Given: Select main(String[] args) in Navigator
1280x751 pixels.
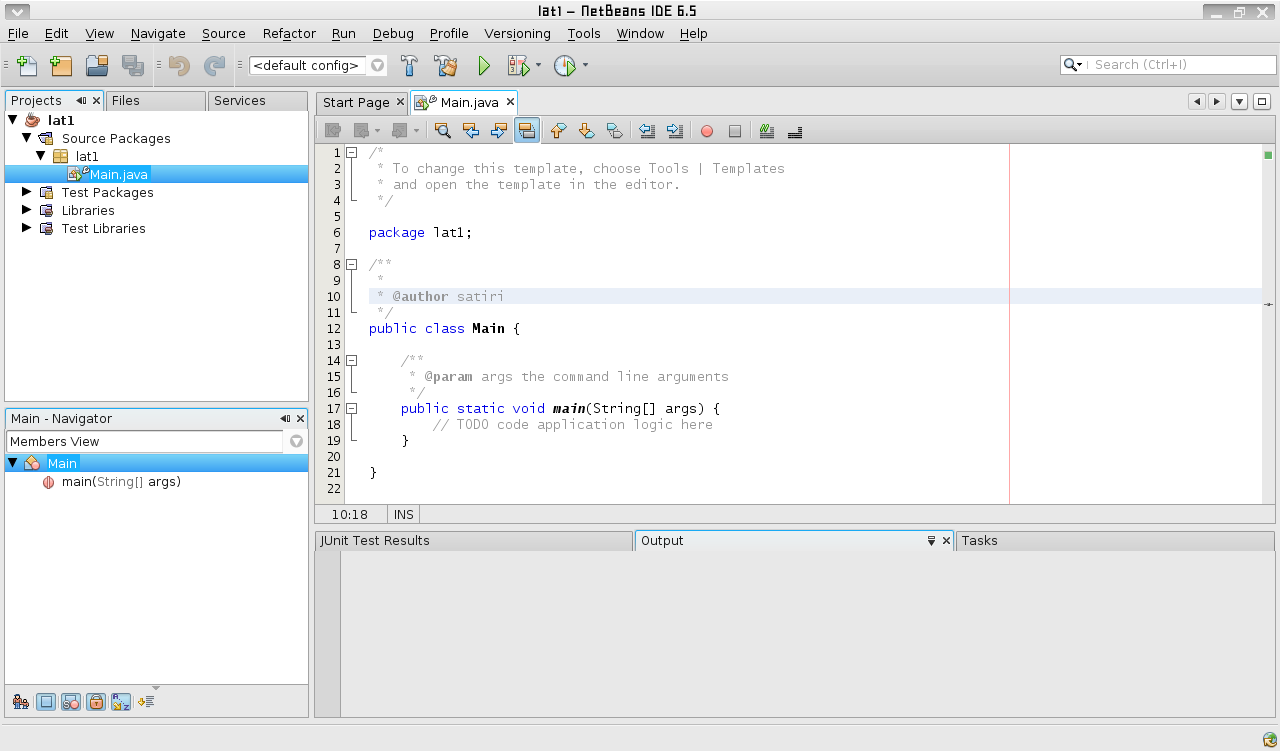Looking at the screenshot, I should [120, 482].
